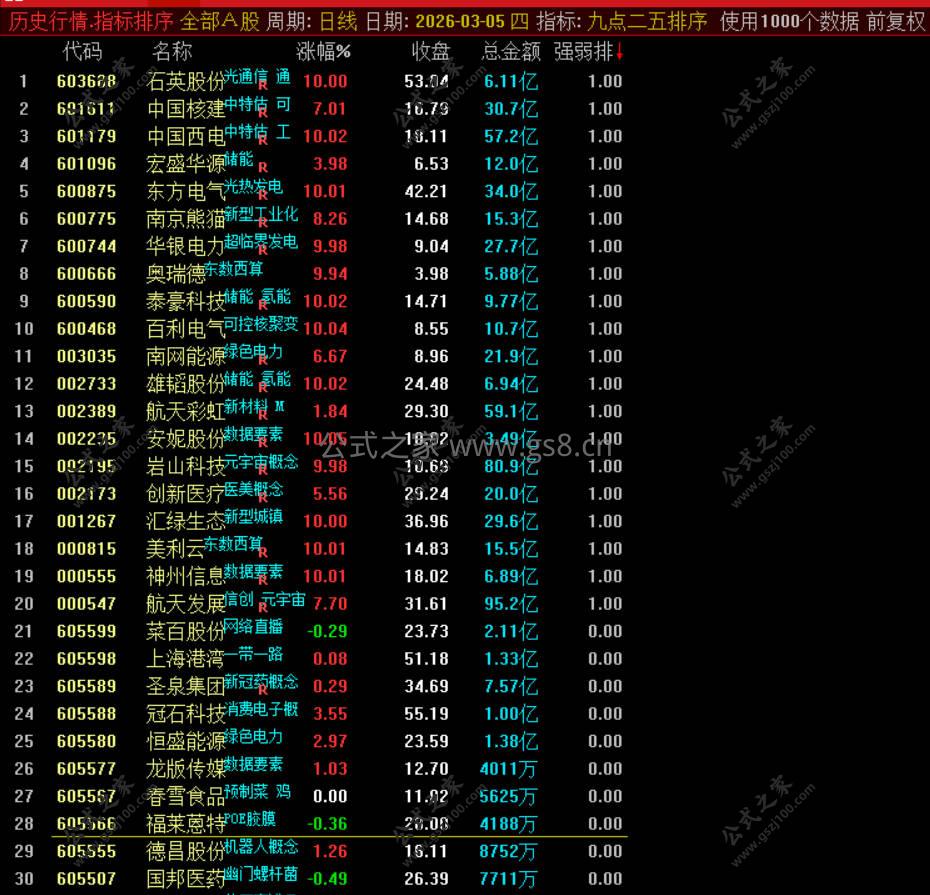This screenshot has width=930, height=895.
Task: Click the 4011万 amount for 龙版传媒
Action: (508, 769)
